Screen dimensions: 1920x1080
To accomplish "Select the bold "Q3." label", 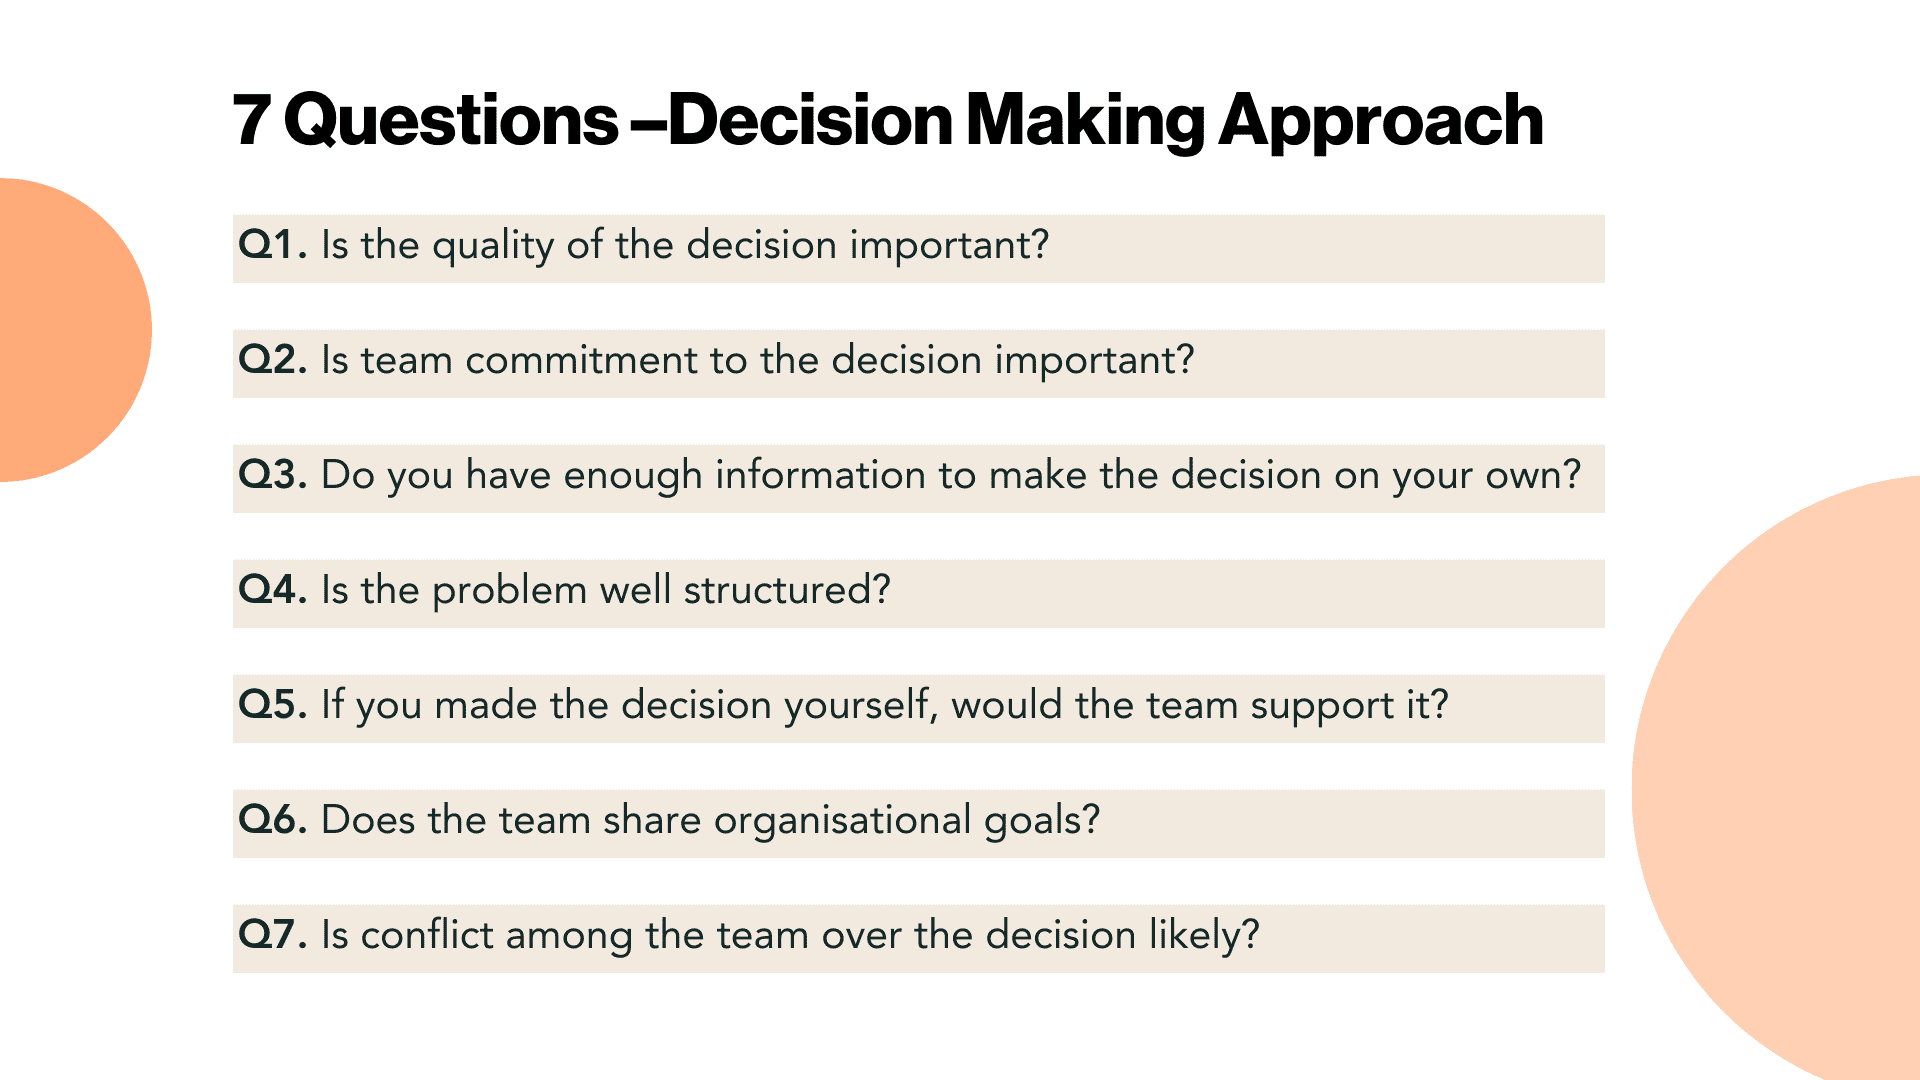I will 272,475.
